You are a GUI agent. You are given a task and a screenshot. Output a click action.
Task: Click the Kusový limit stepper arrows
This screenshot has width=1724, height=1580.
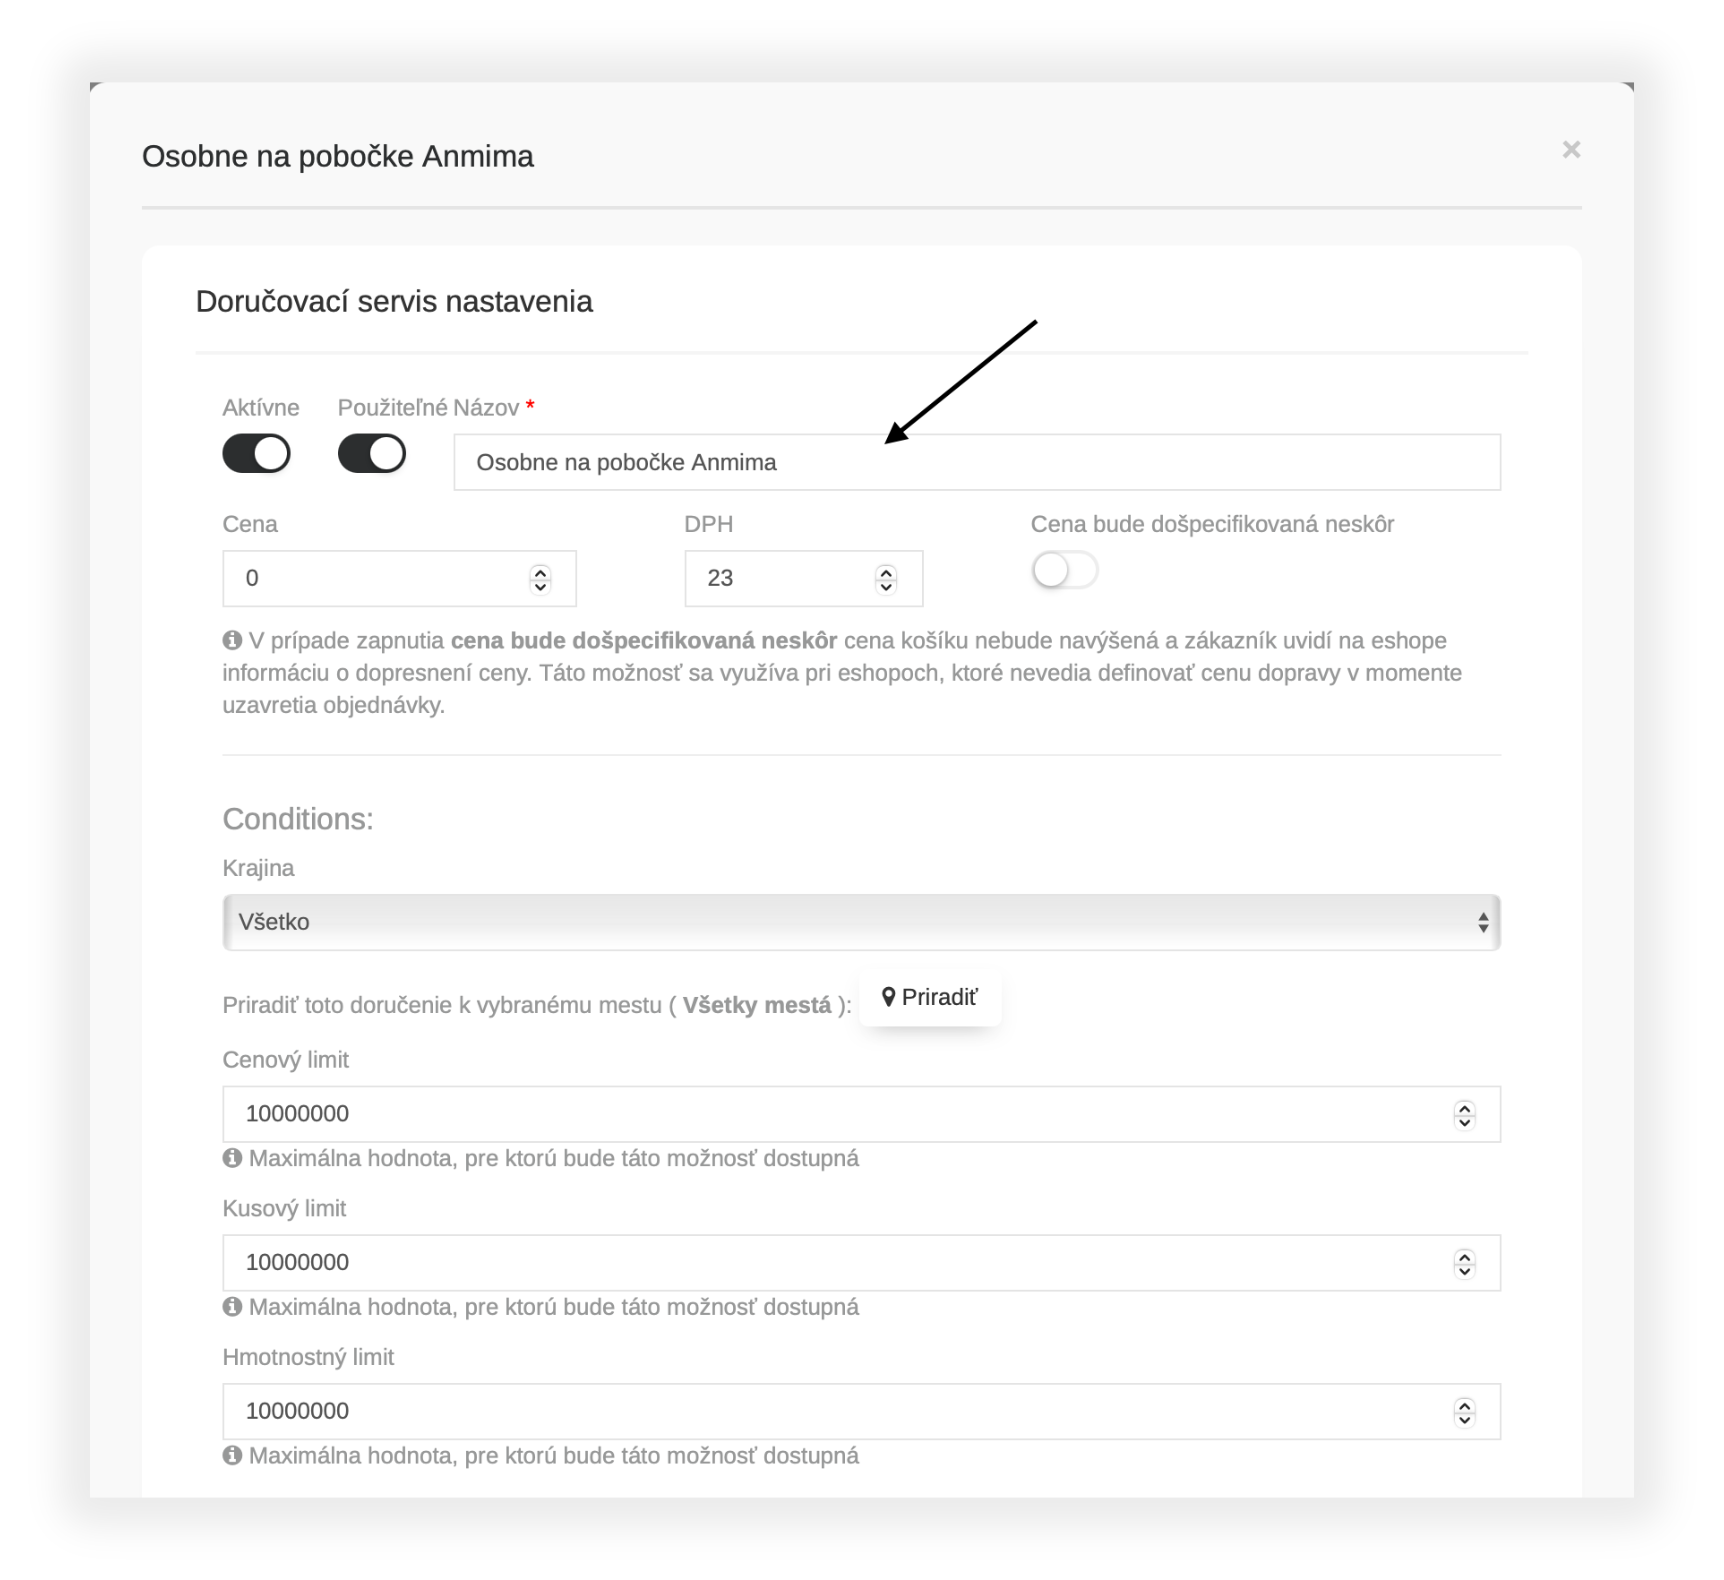click(1465, 1264)
